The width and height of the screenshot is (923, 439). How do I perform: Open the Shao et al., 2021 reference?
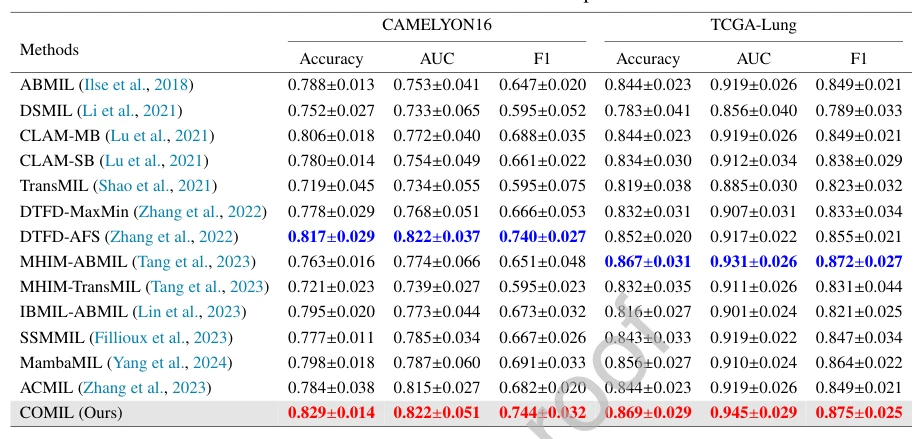point(155,186)
